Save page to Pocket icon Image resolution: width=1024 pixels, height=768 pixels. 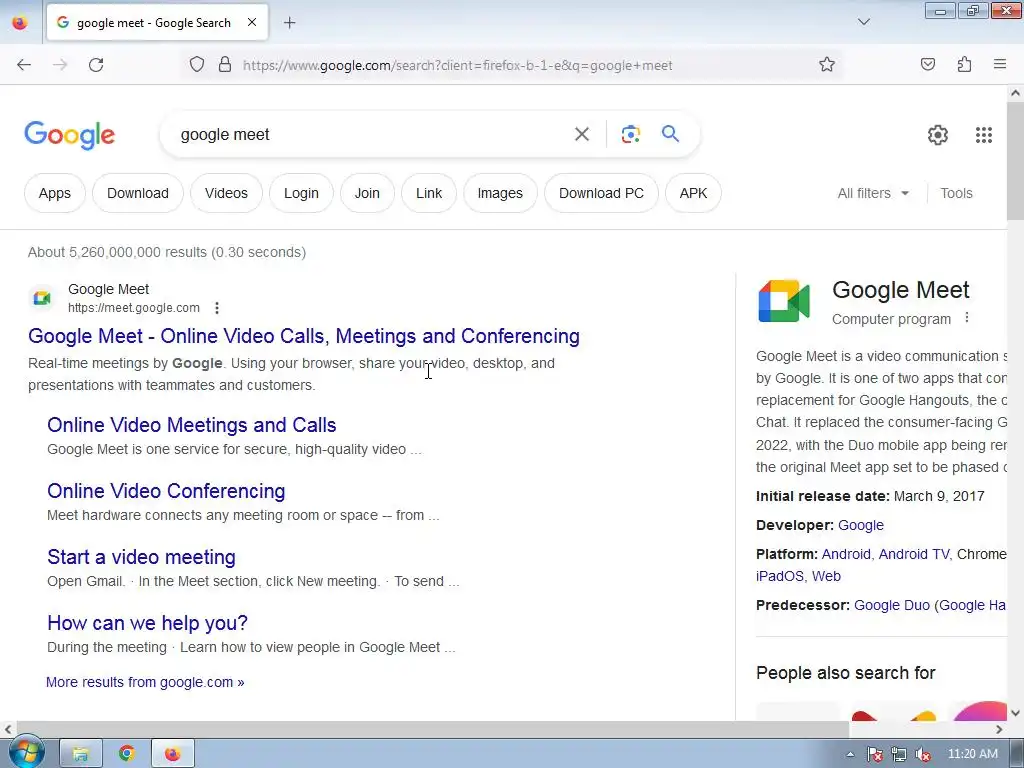click(x=927, y=65)
